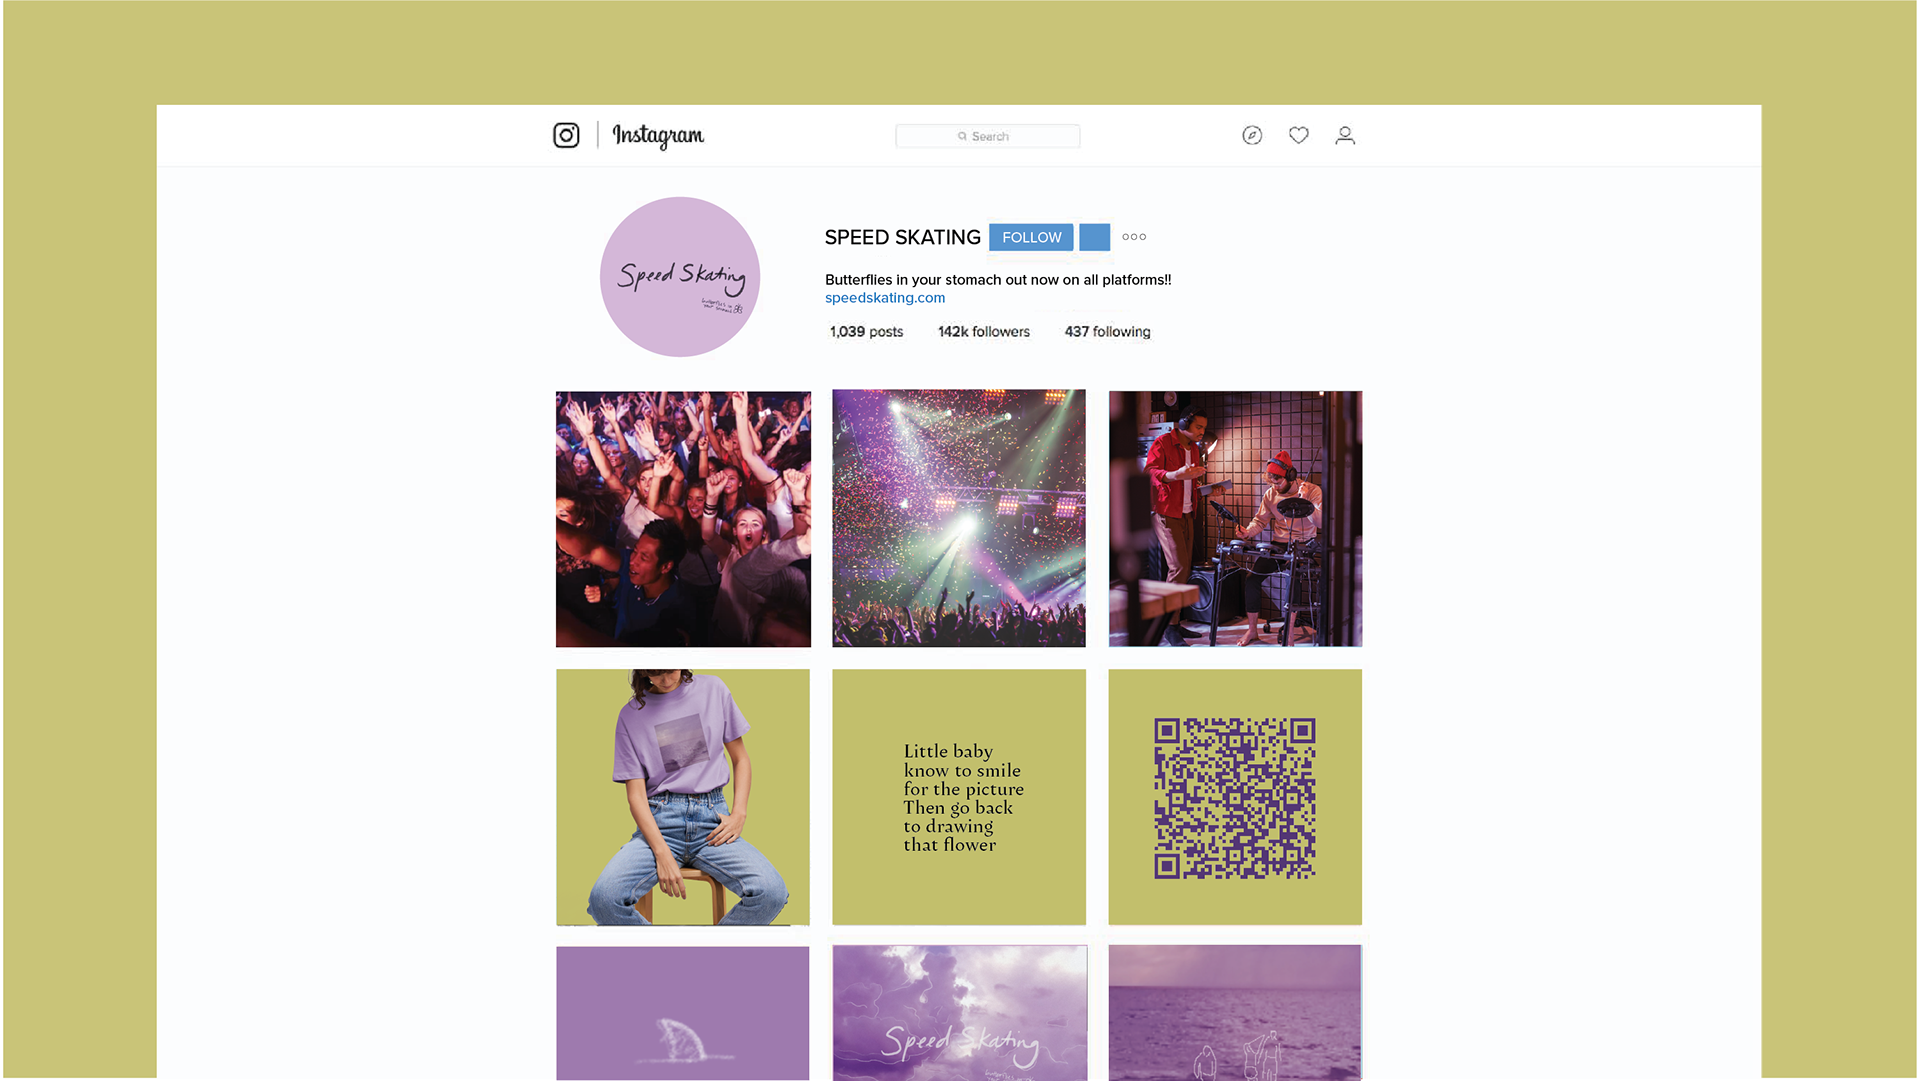Open the speedskating.com link

885,298
